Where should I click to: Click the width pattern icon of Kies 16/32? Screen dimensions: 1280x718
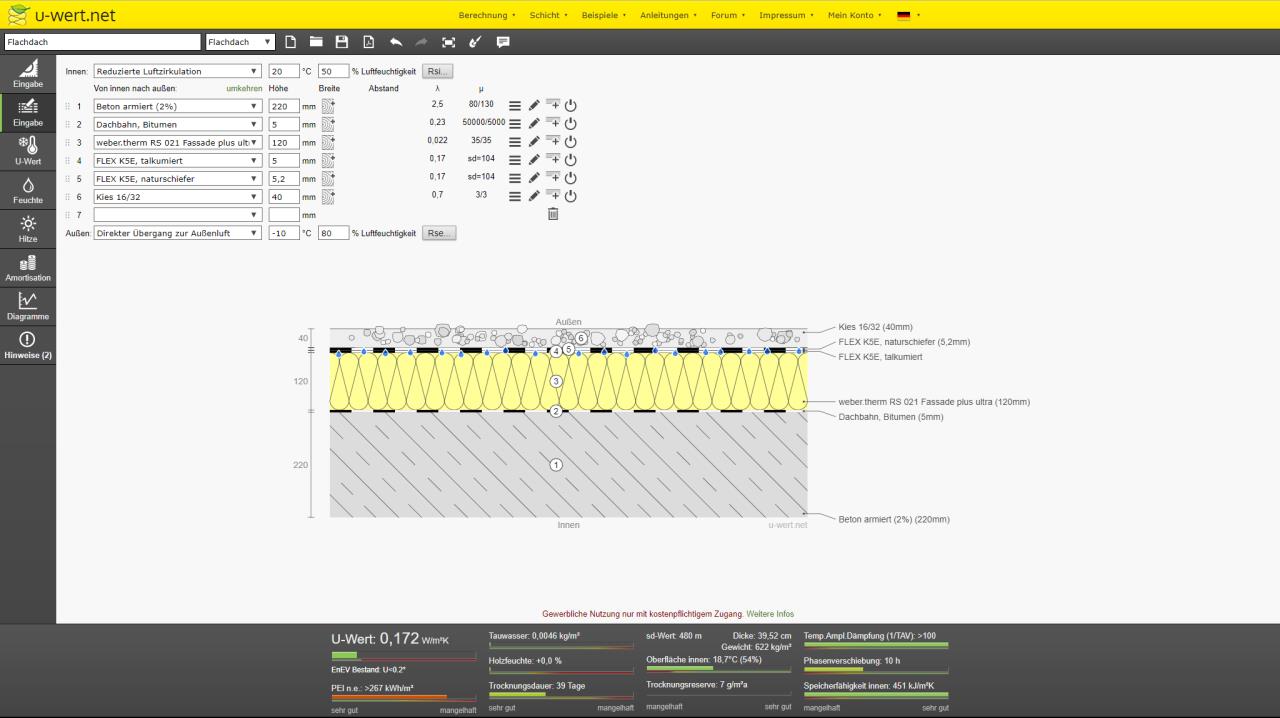[x=328, y=196]
